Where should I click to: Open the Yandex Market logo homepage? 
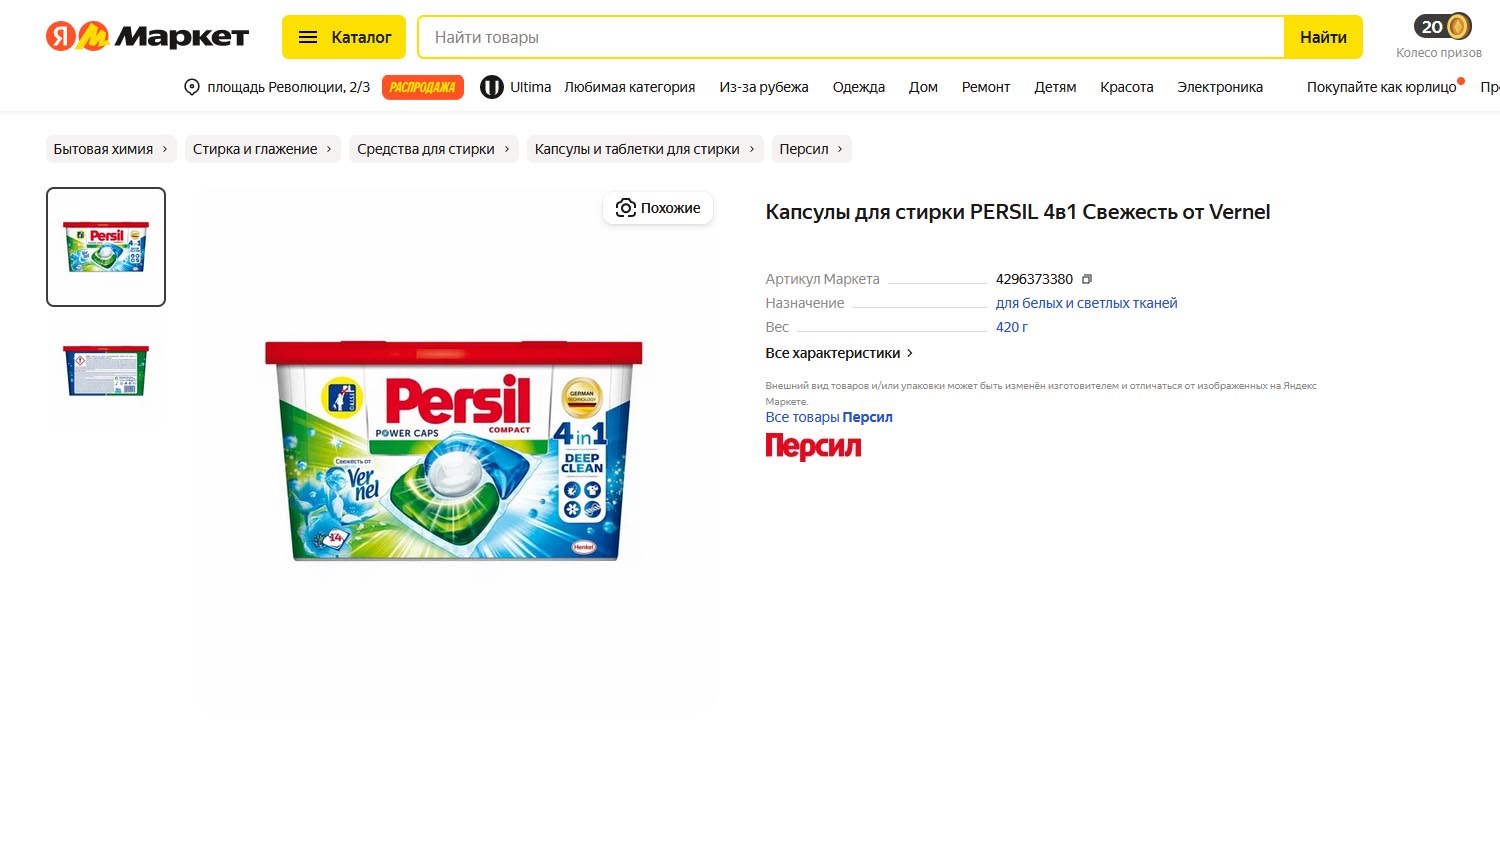(x=147, y=37)
